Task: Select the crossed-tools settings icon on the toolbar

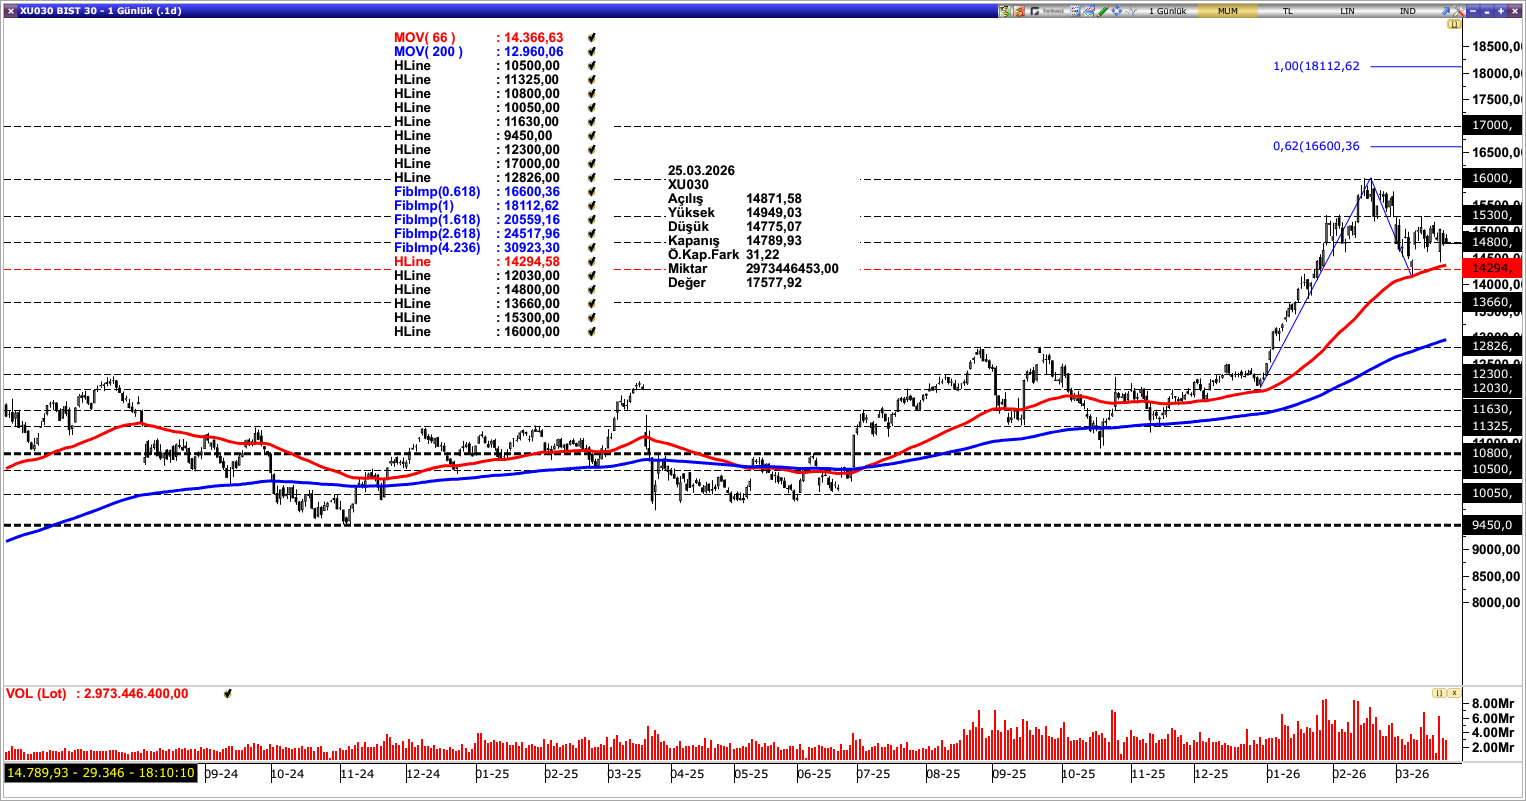Action: (x=1457, y=8)
